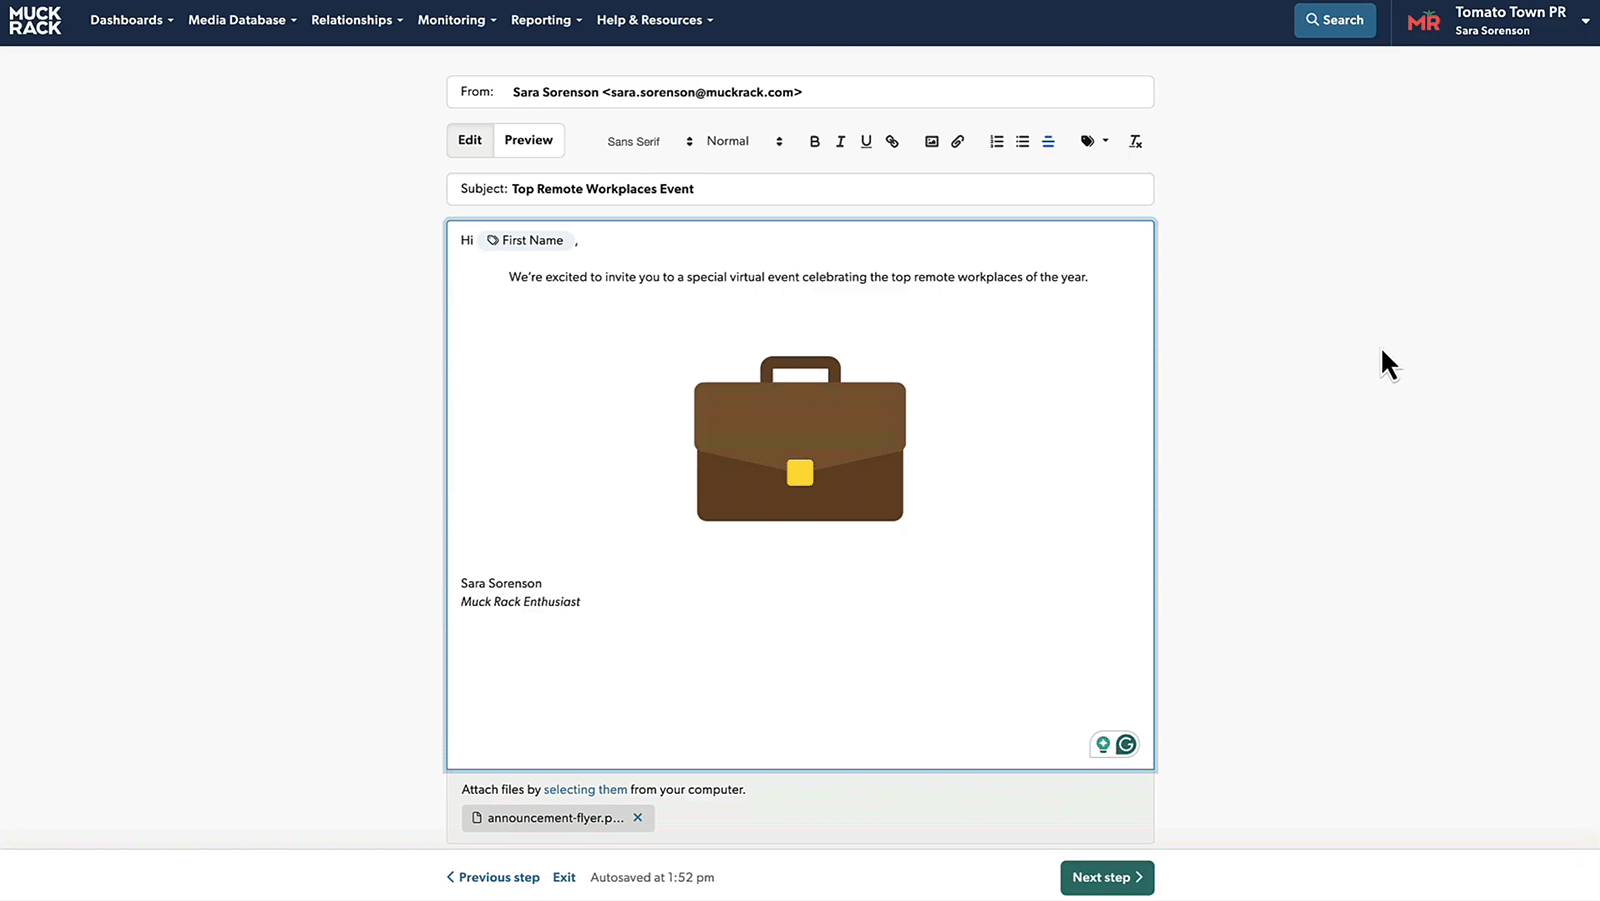
Task: Click the selecting them attachment link
Action: click(585, 789)
